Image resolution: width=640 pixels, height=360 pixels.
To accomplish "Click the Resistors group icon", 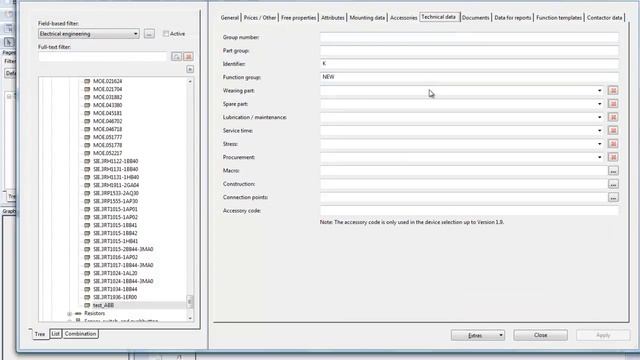I will pos(78,313).
